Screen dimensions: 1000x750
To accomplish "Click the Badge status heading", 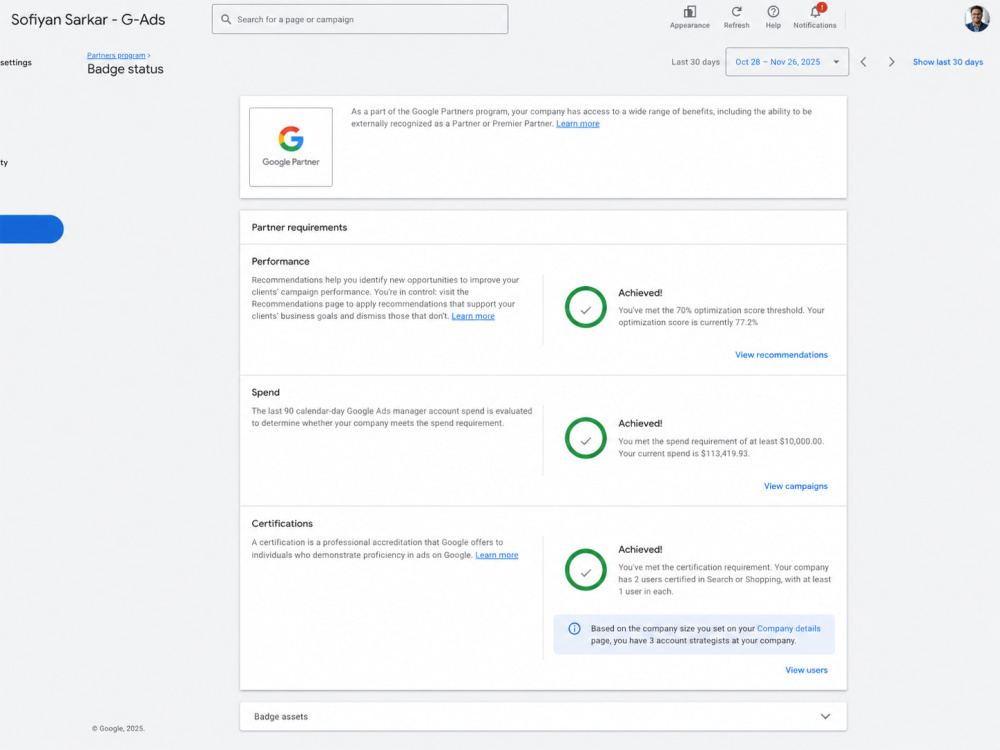I will (125, 69).
